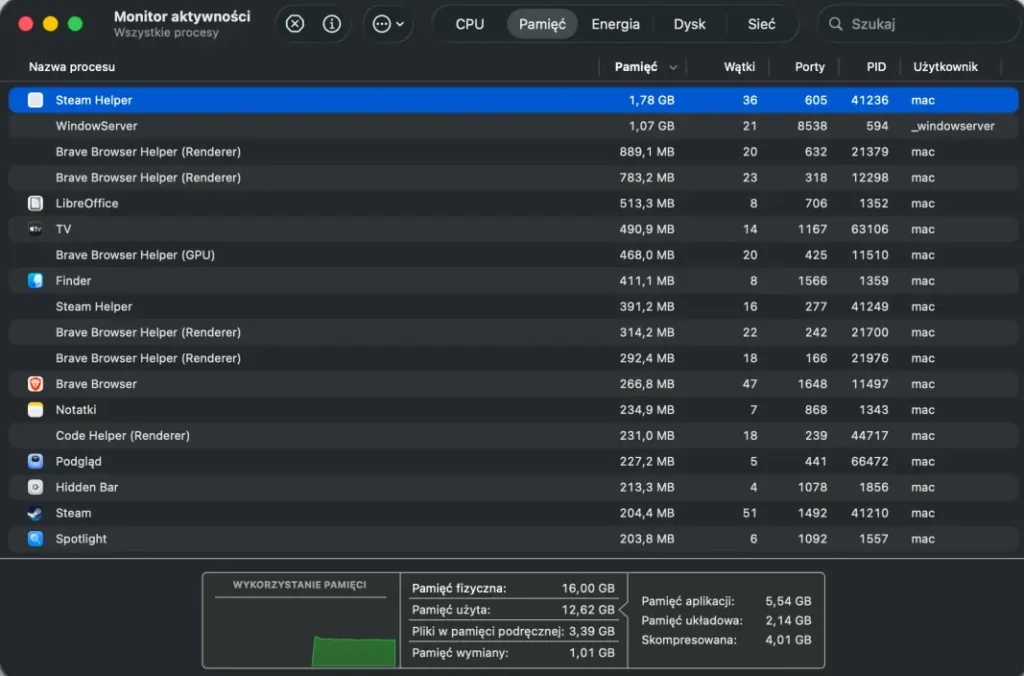Show the Sieć tab

tap(761, 24)
